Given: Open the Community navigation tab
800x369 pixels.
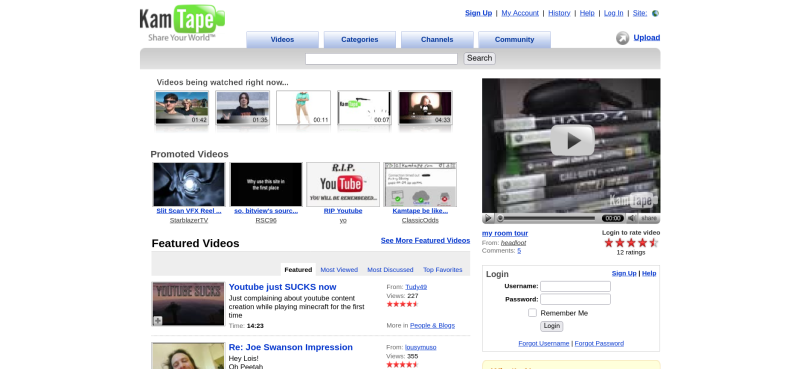Looking at the screenshot, I should click(x=514, y=40).
